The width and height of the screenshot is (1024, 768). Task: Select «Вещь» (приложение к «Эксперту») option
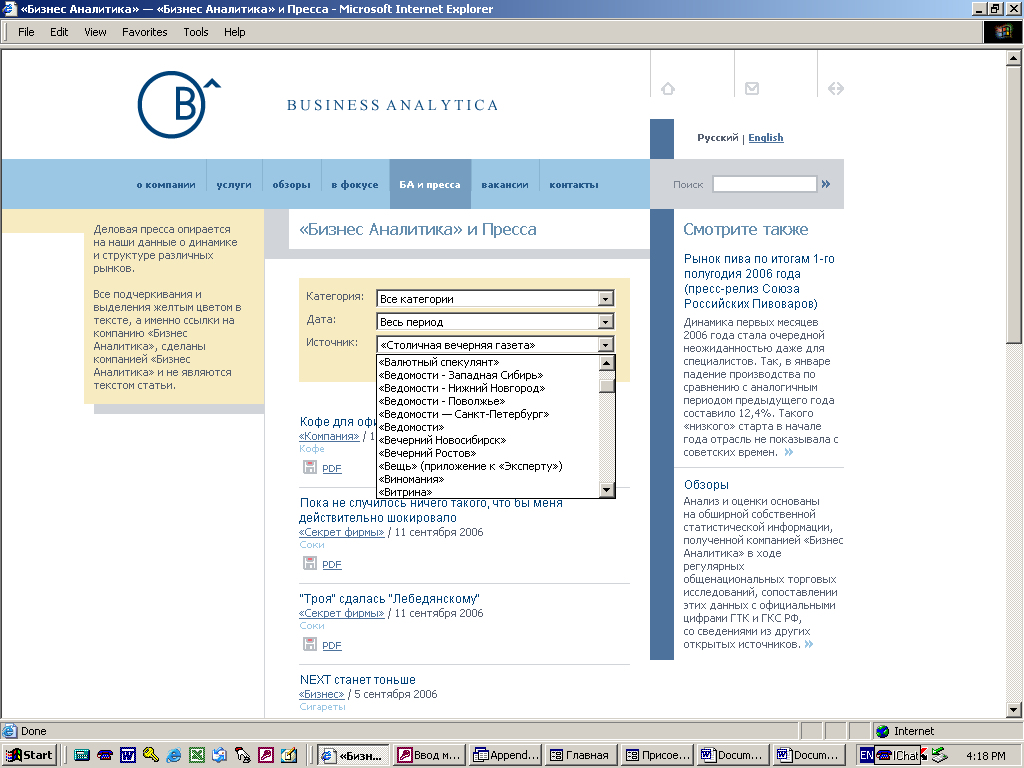click(488, 466)
